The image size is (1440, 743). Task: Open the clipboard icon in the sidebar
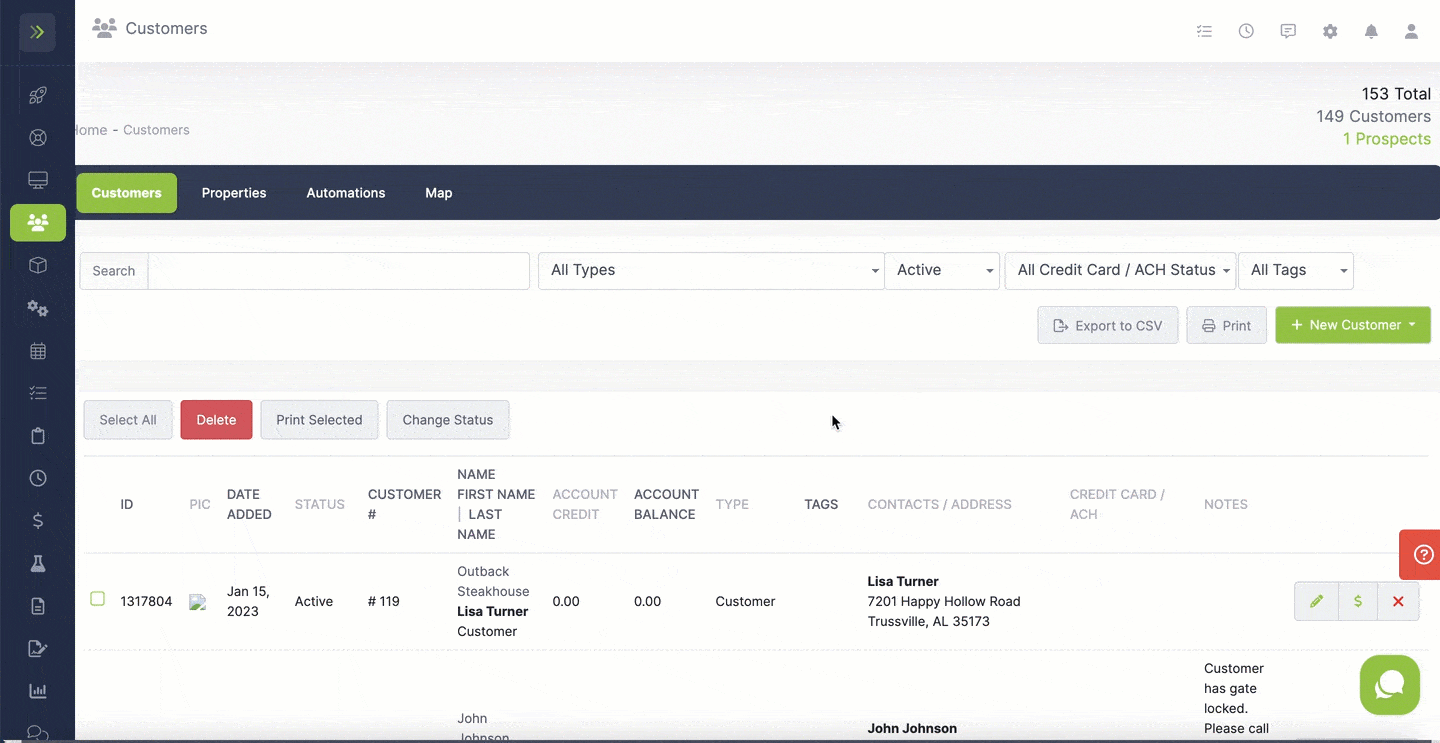coord(38,436)
